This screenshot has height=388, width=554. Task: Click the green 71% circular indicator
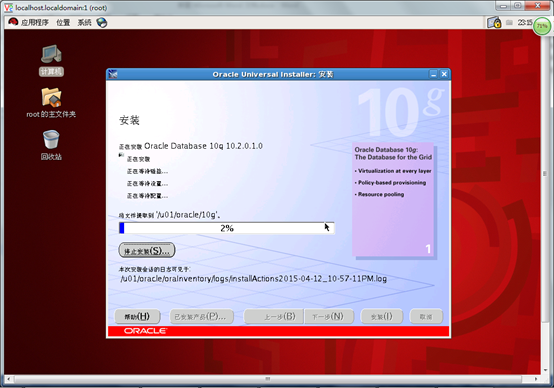coord(542,26)
